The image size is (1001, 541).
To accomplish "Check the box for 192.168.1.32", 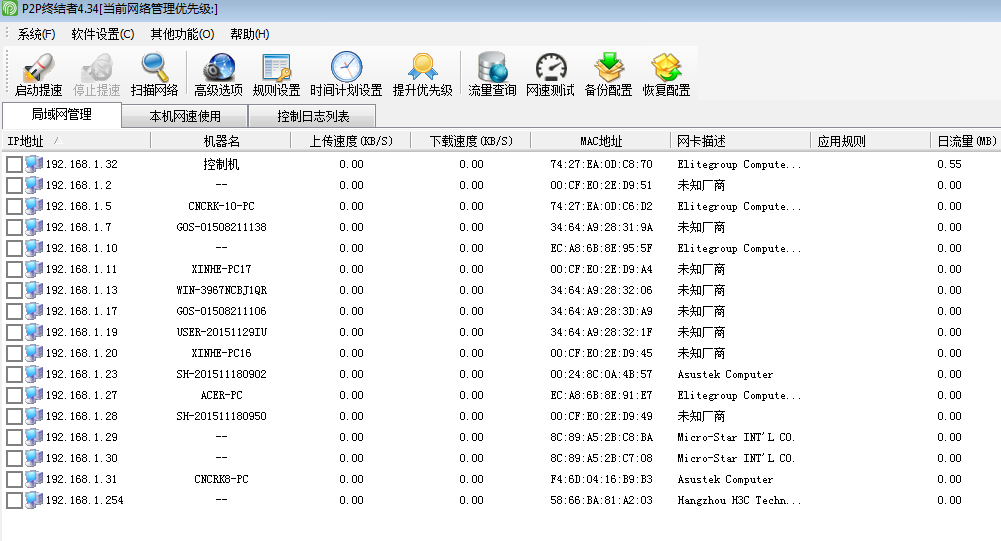I will [x=14, y=165].
